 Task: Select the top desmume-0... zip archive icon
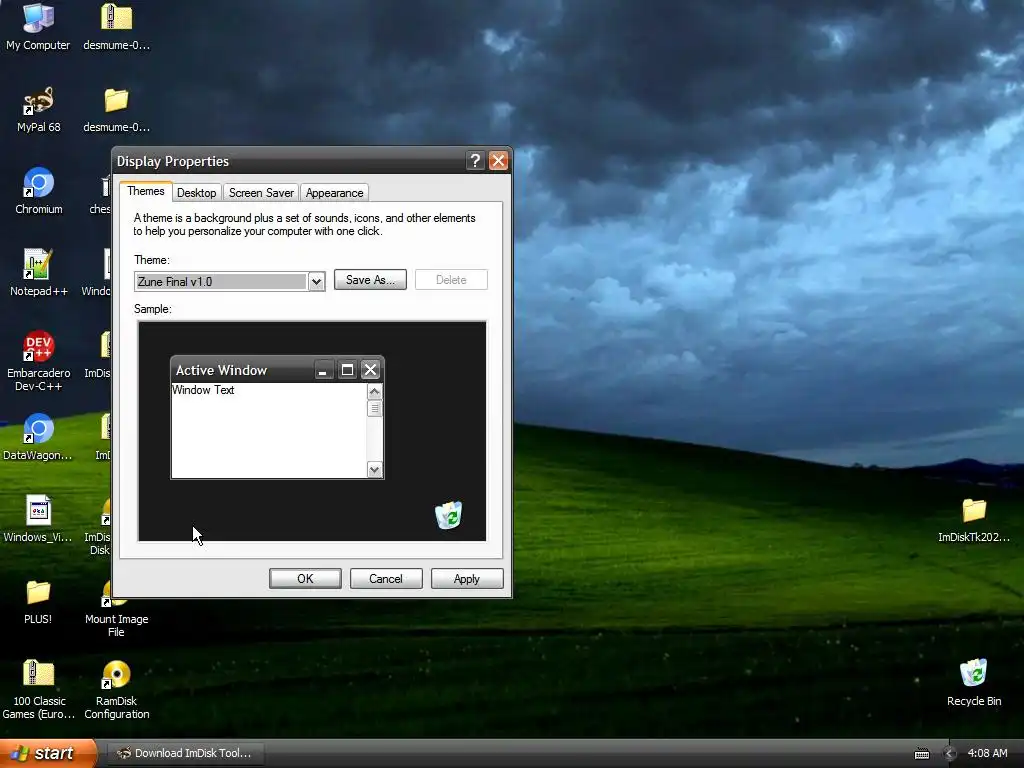tap(116, 26)
